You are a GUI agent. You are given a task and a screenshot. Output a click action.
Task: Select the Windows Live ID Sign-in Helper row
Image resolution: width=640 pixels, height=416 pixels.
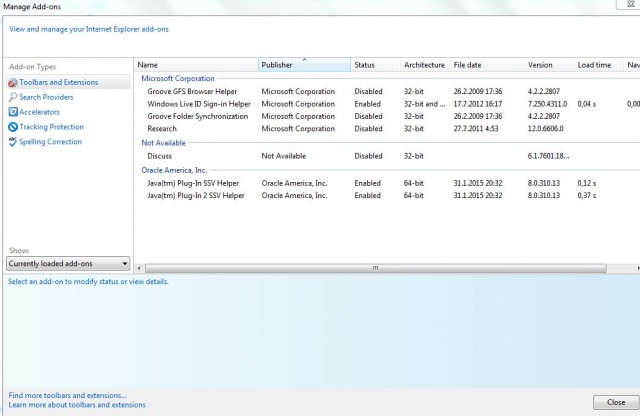pyautogui.click(x=388, y=104)
